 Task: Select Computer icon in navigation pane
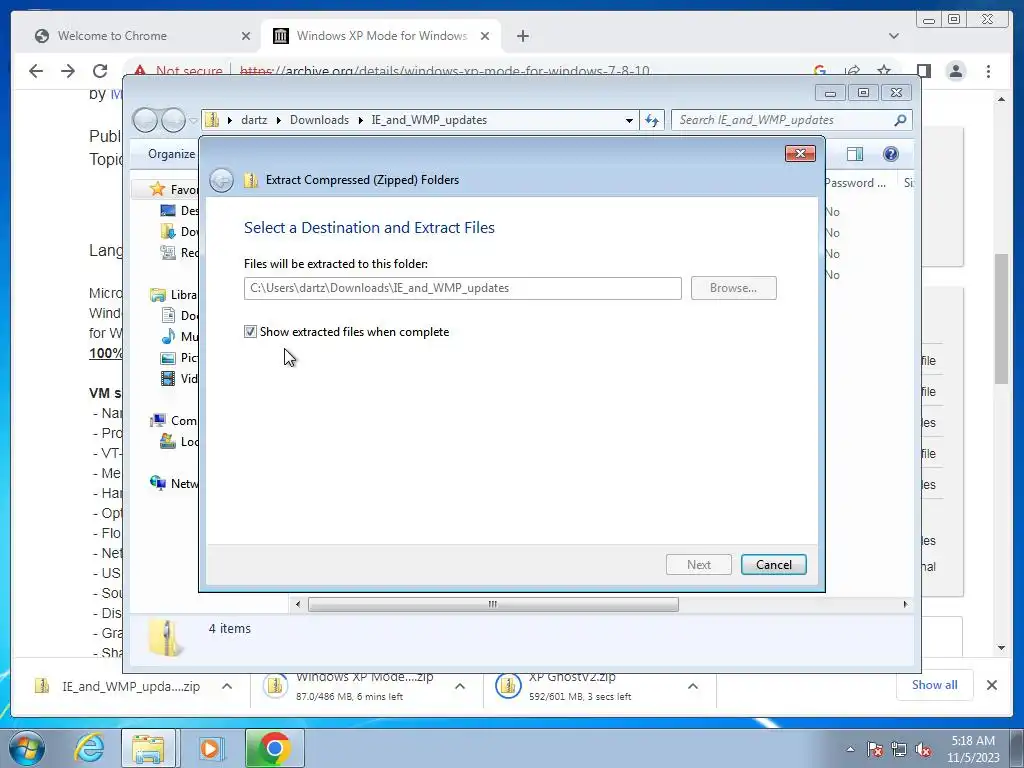[x=157, y=421]
